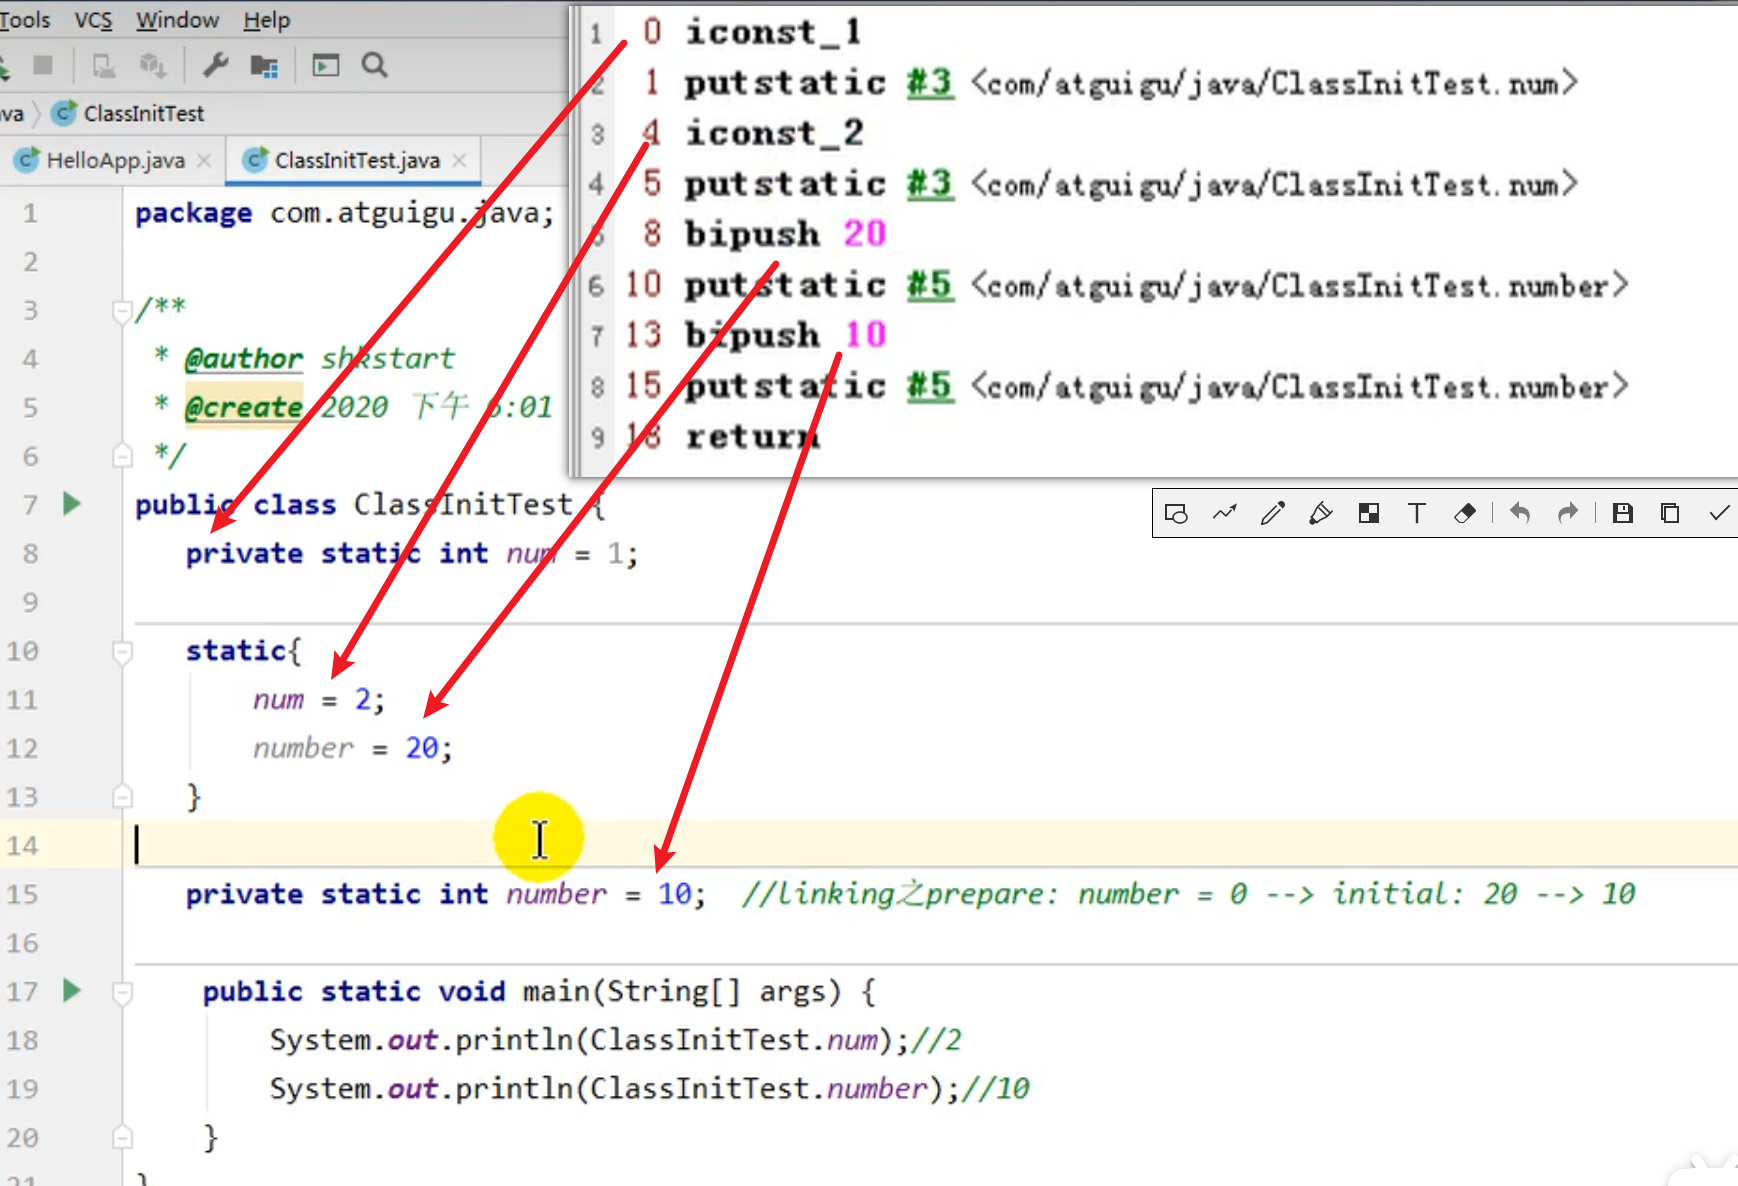
Task: Follow #5 constant link at offset 10
Action: 929,285
